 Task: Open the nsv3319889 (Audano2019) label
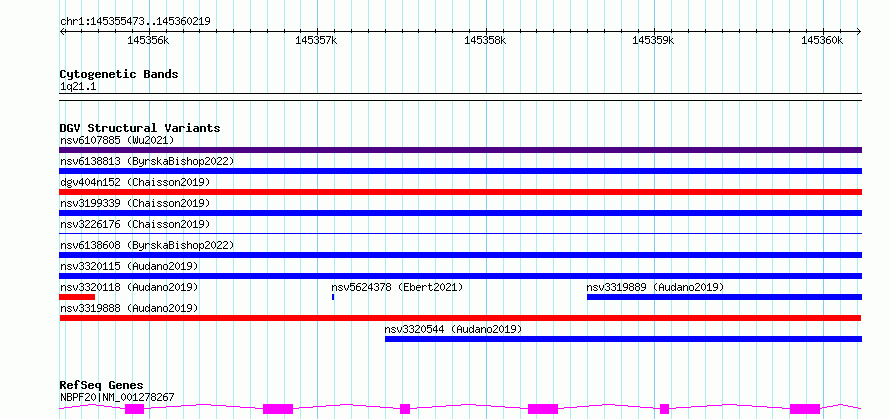(656, 287)
